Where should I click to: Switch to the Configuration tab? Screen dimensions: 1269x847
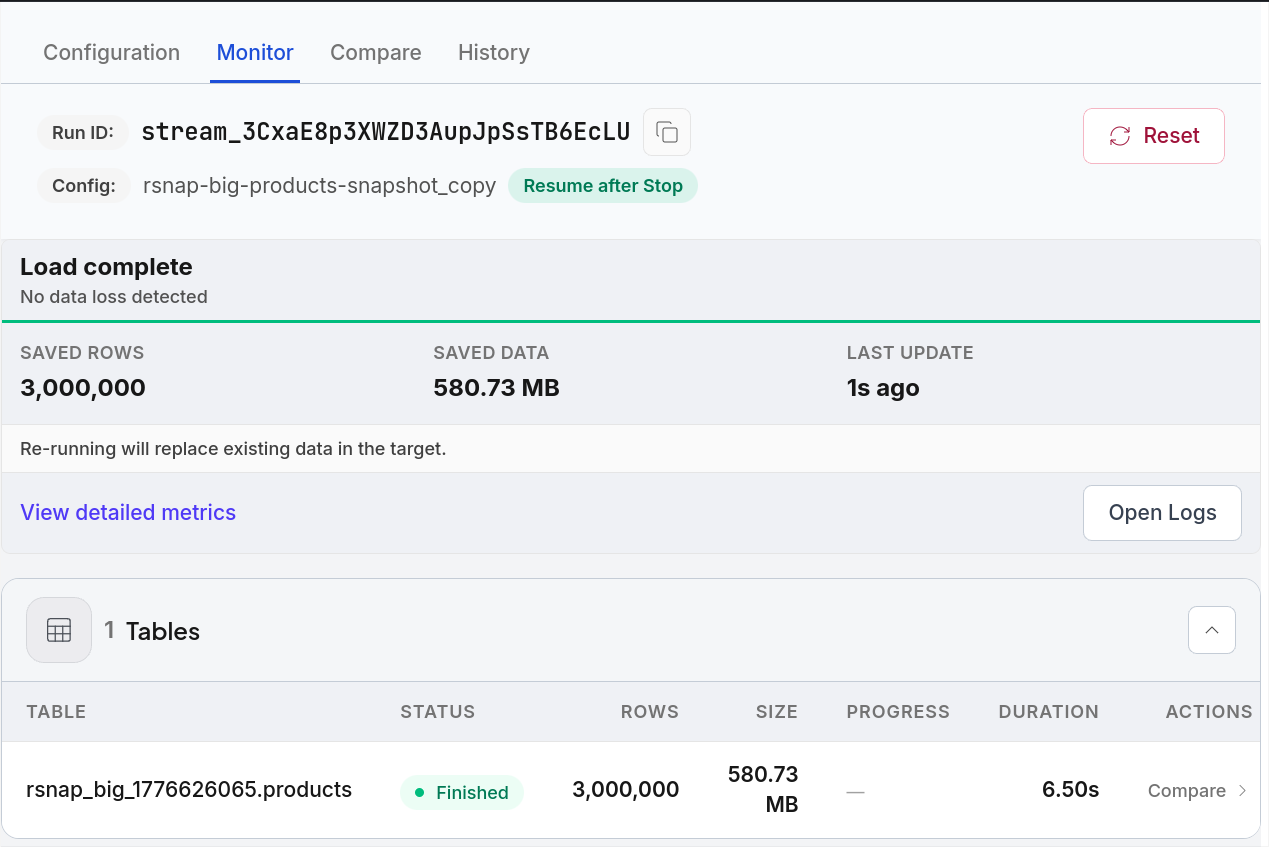(112, 52)
